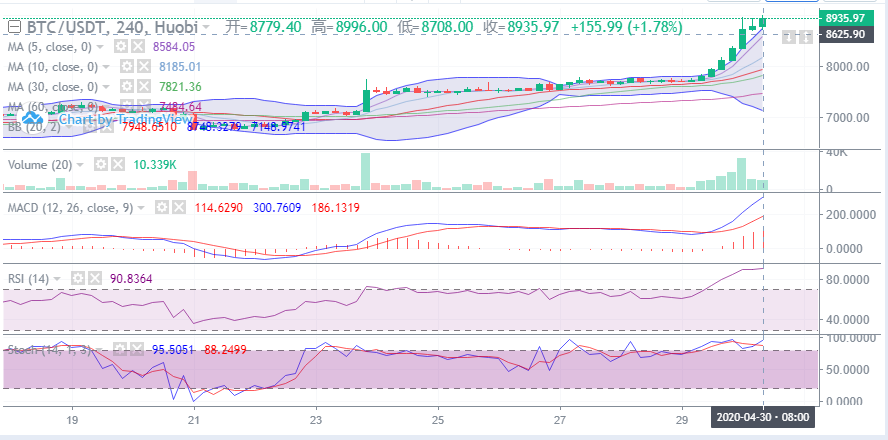The image size is (888, 440).
Task: Click the 7000.00 price axis label
Action: pyautogui.click(x=846, y=118)
